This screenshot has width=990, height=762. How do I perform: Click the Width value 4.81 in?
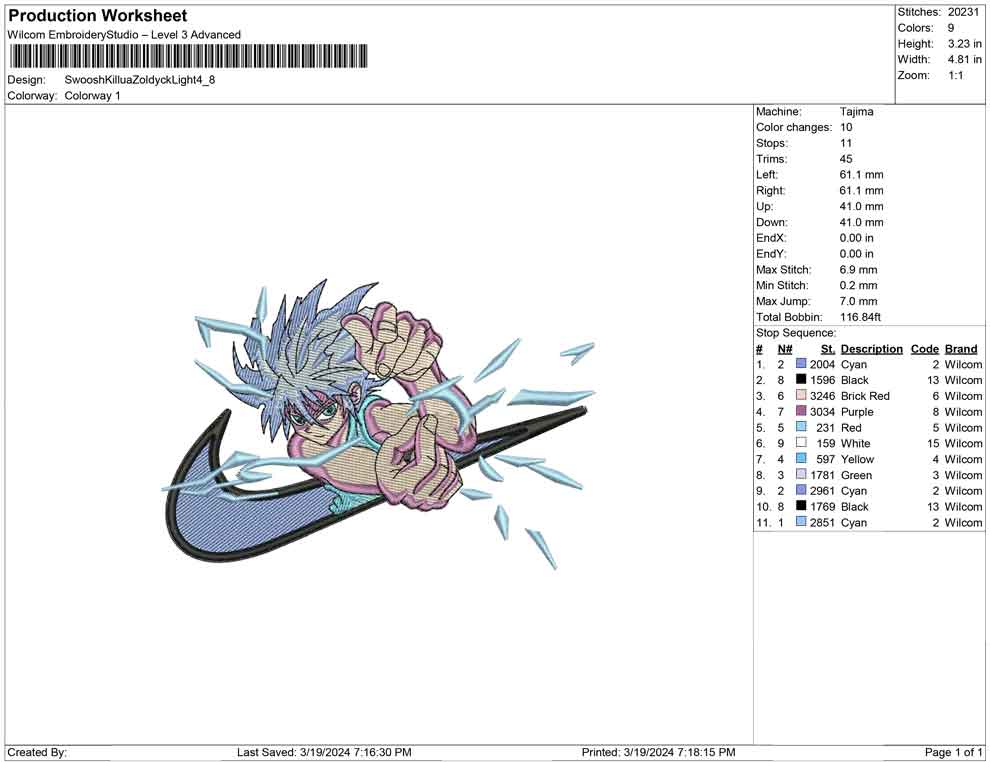[964, 59]
